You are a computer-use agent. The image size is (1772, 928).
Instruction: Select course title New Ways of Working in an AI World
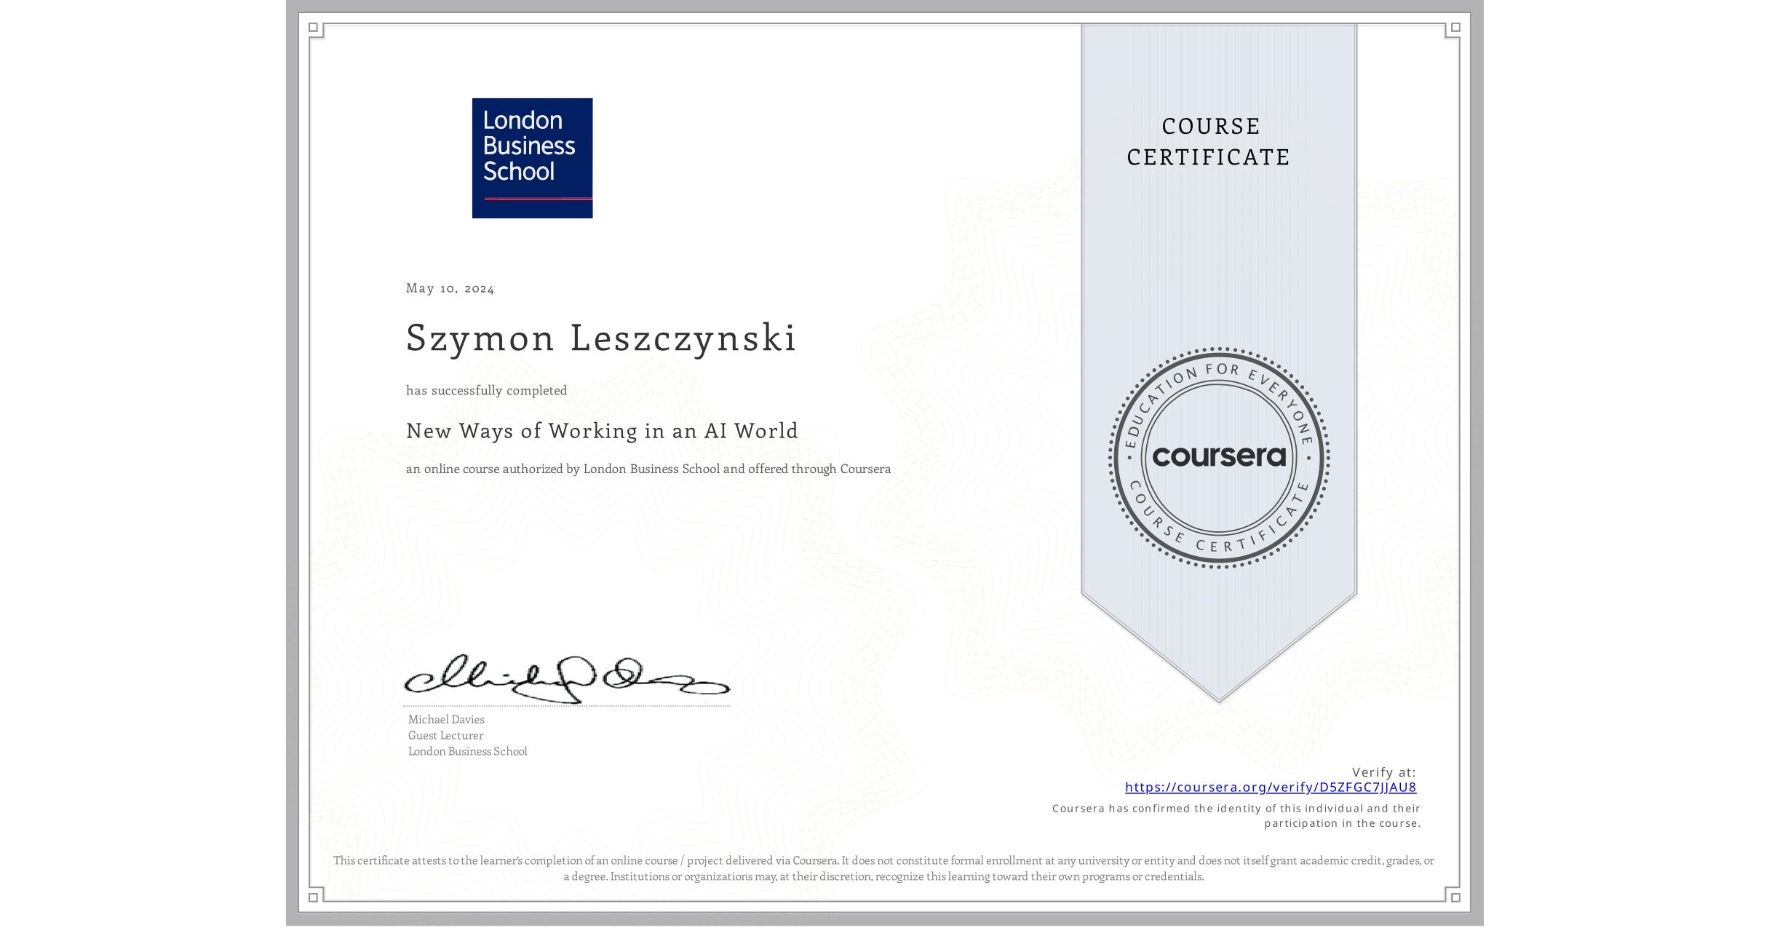(x=602, y=431)
